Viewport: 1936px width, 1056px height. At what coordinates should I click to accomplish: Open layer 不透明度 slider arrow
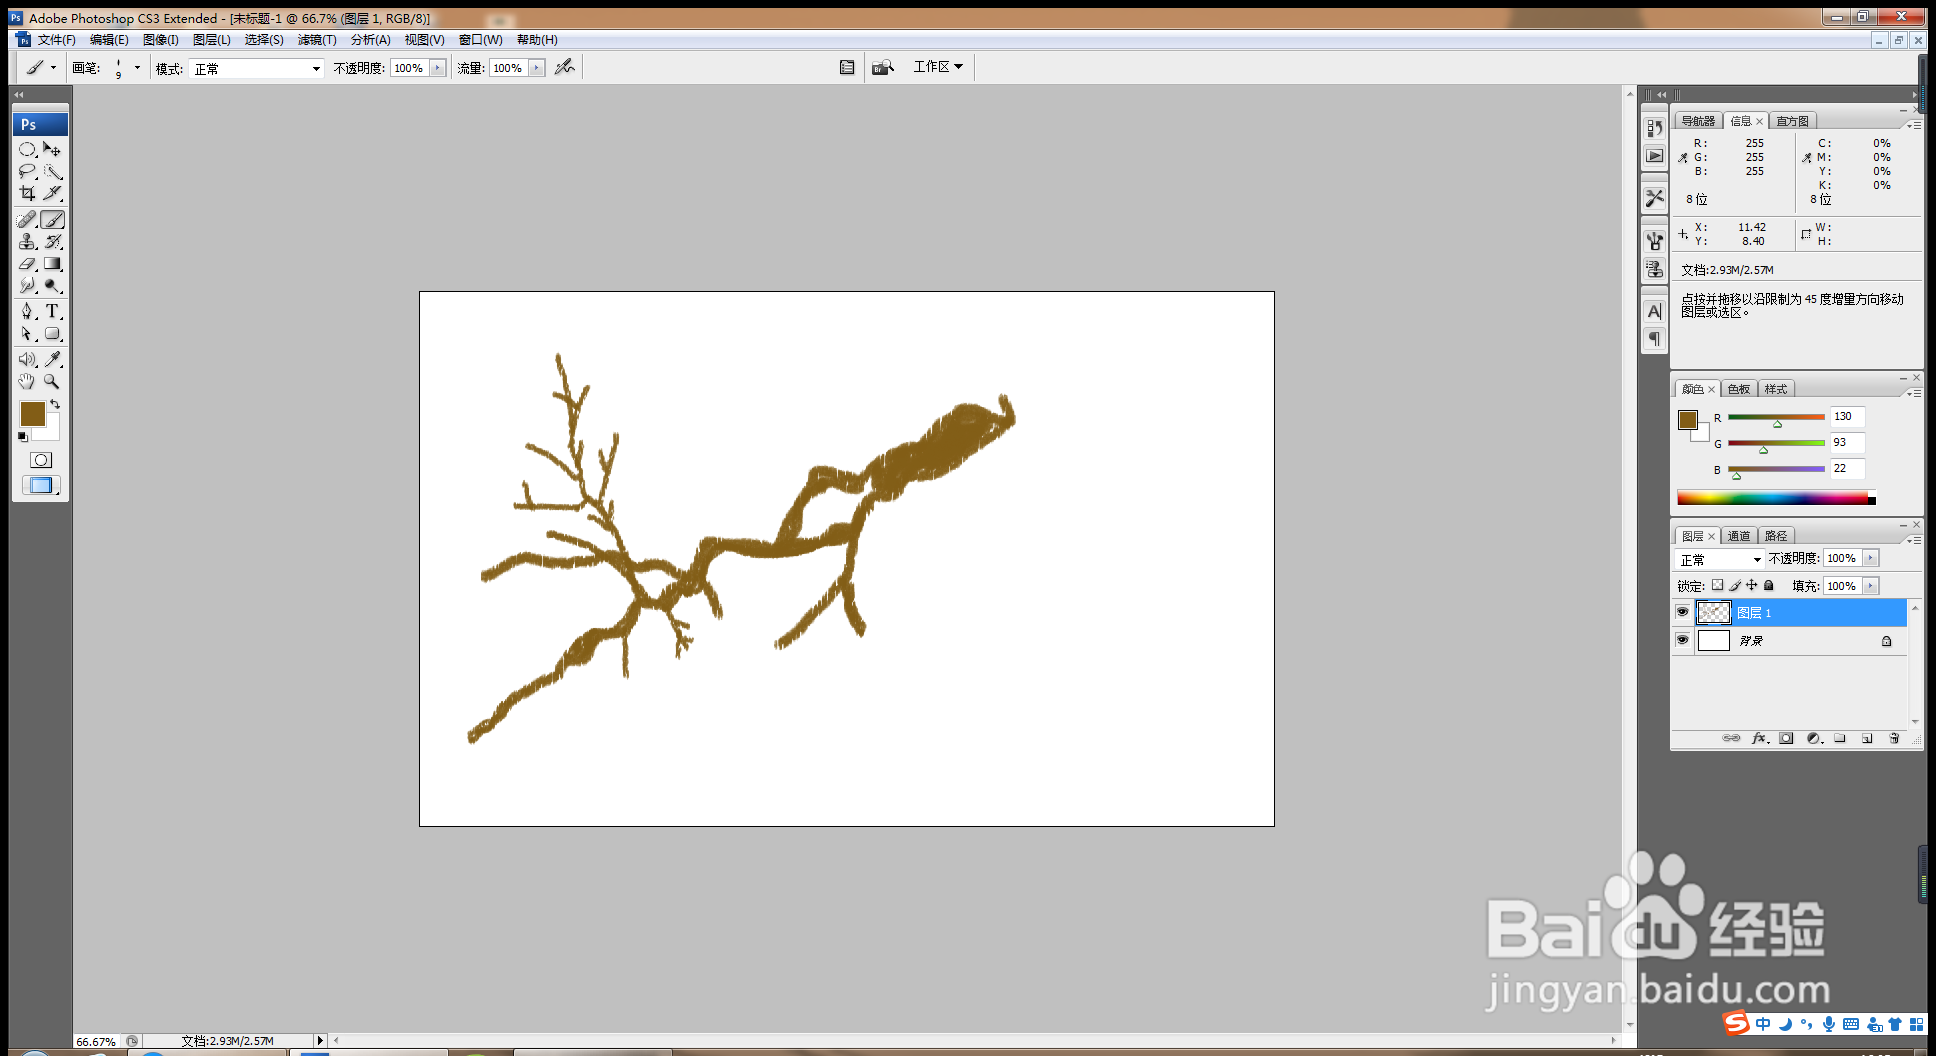[x=1870, y=558]
